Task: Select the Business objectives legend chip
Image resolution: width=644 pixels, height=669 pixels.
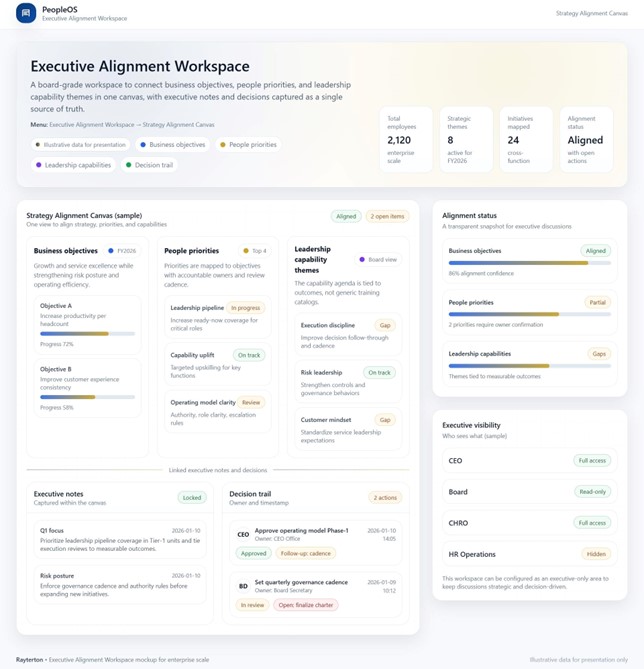Action: coord(172,145)
